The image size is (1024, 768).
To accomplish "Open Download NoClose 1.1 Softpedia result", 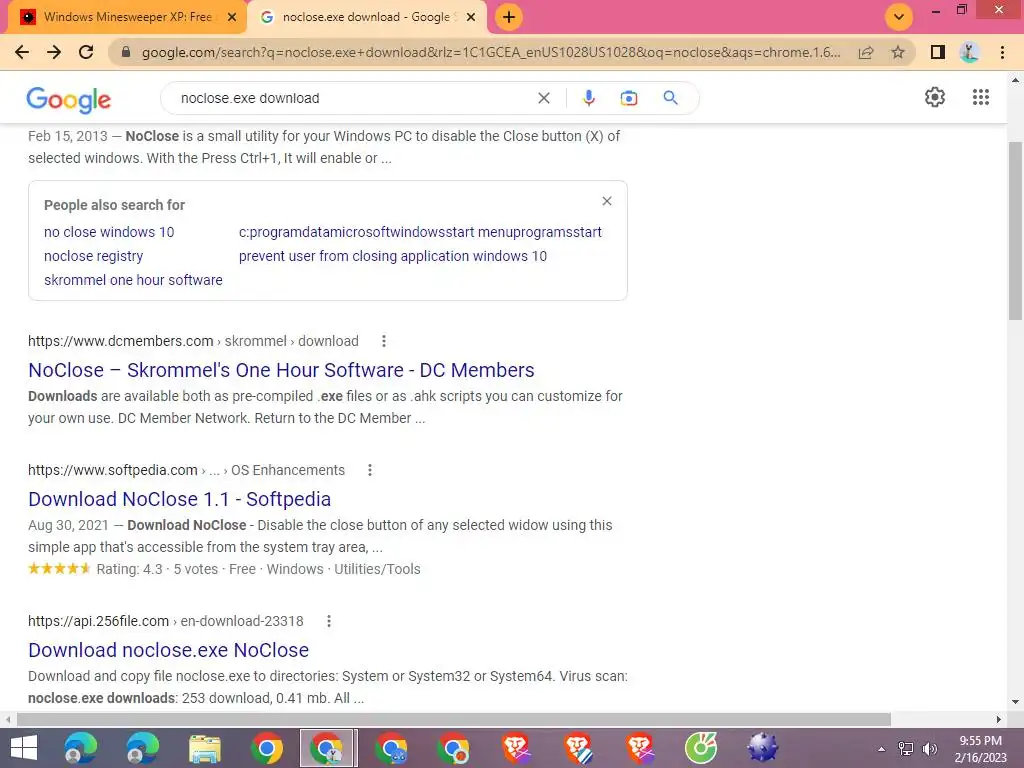I will (x=180, y=499).
